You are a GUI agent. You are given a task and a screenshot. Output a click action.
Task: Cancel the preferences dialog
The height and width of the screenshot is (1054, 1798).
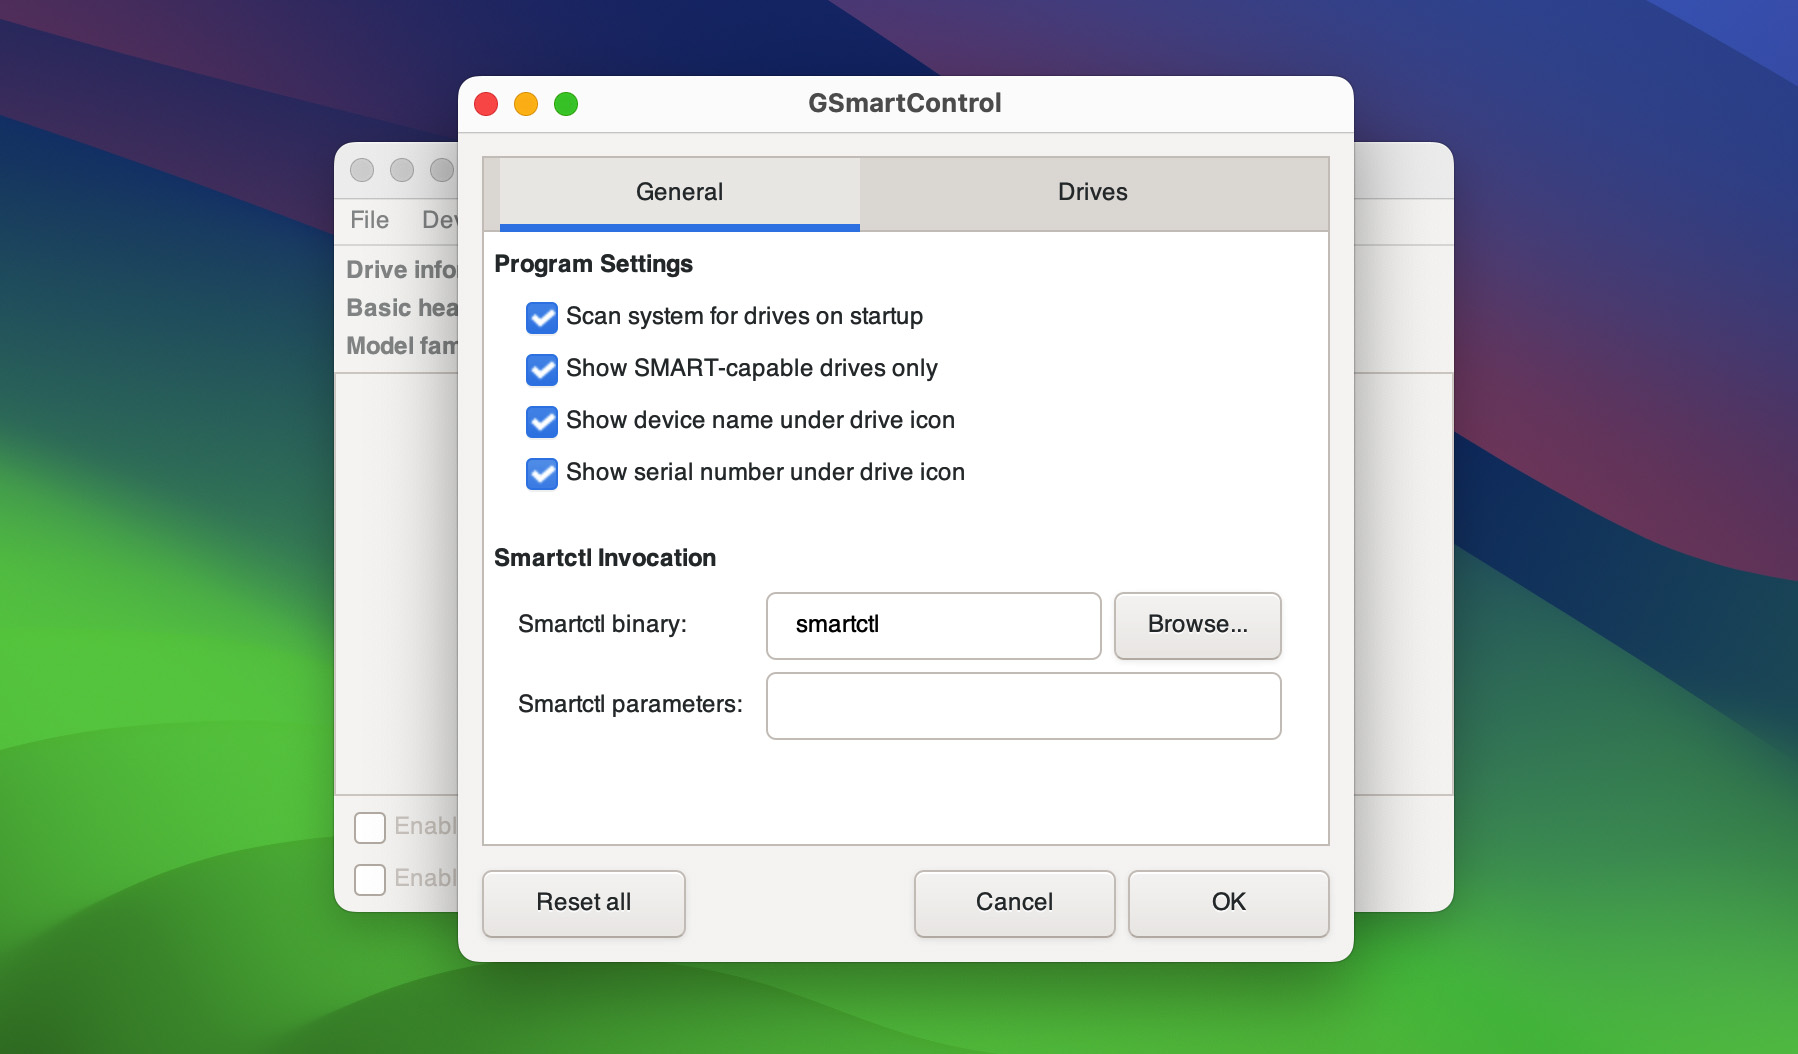point(1014,903)
